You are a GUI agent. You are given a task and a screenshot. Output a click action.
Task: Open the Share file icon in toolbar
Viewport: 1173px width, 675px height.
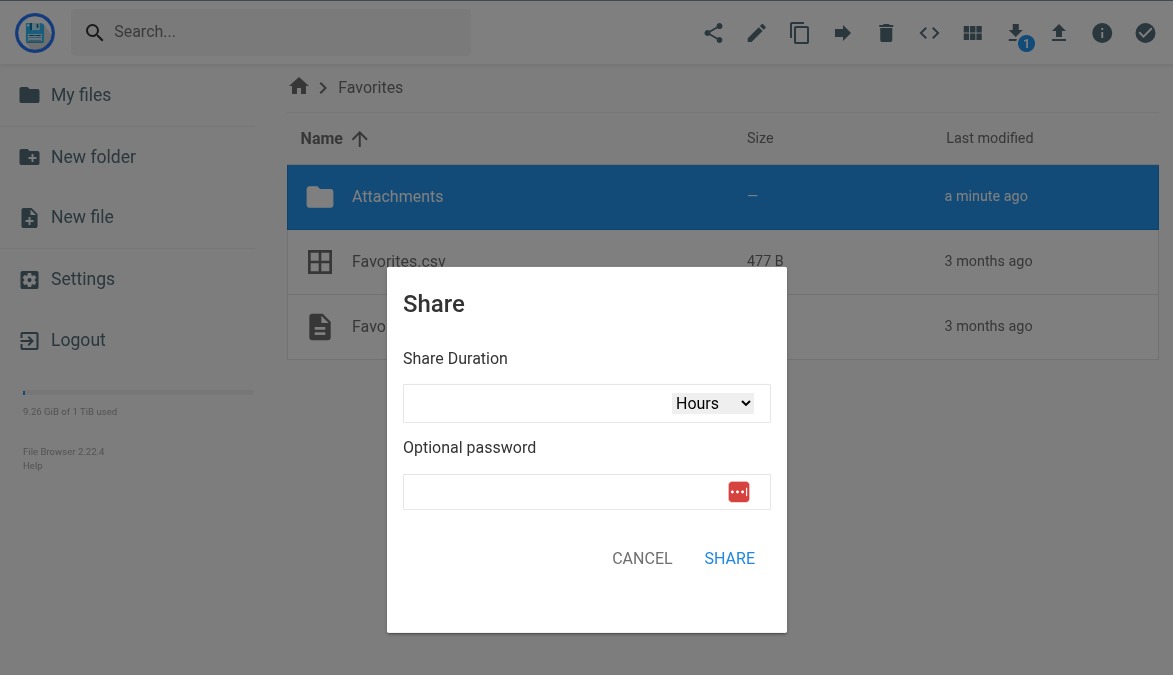[x=713, y=32]
